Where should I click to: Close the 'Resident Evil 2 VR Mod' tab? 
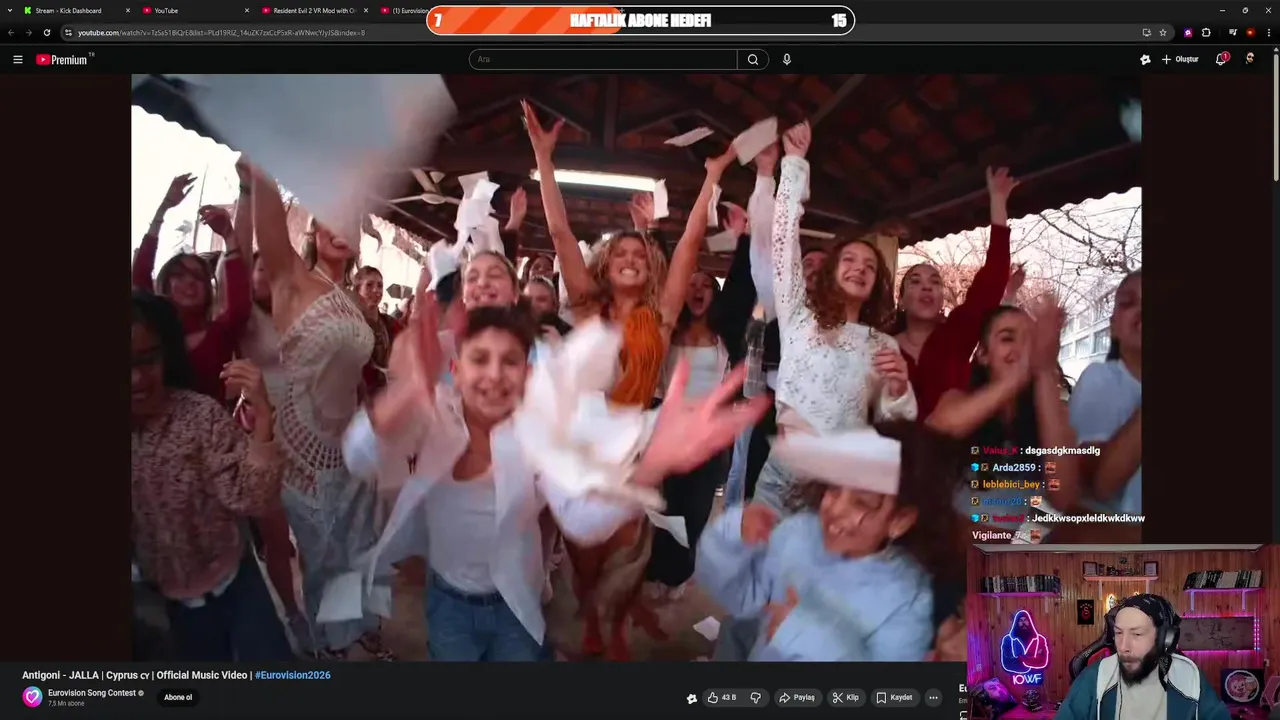click(366, 10)
